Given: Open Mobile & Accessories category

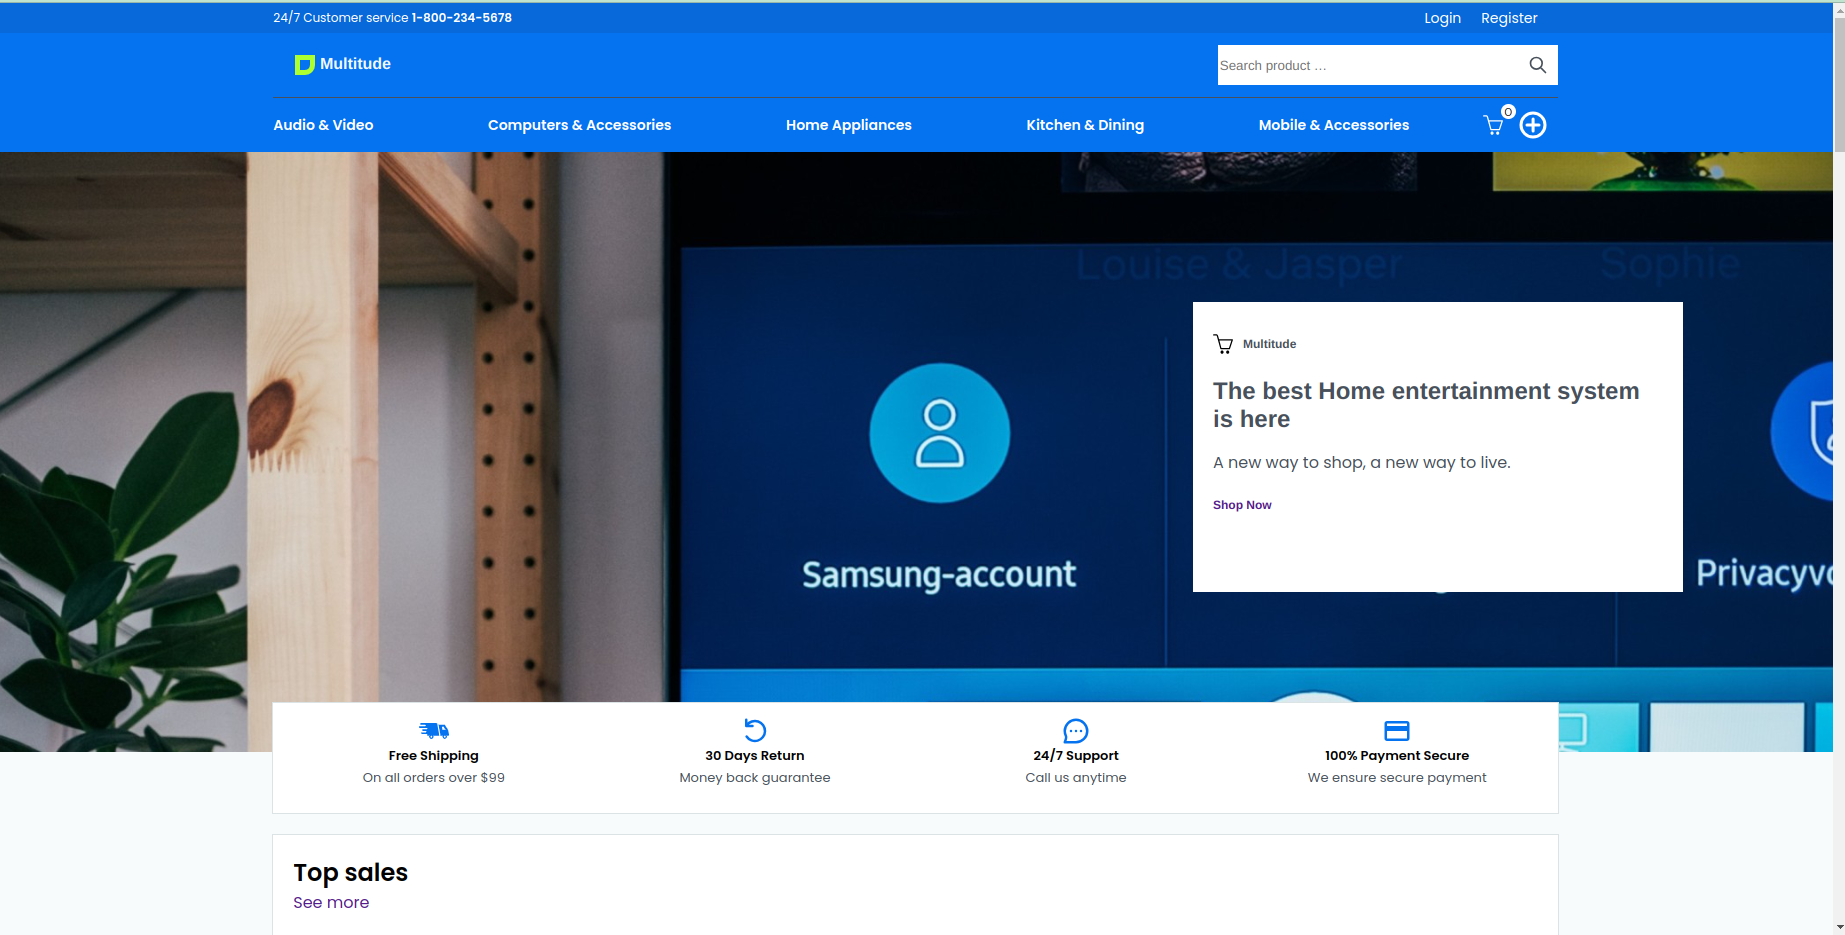Looking at the screenshot, I should [x=1333, y=125].
